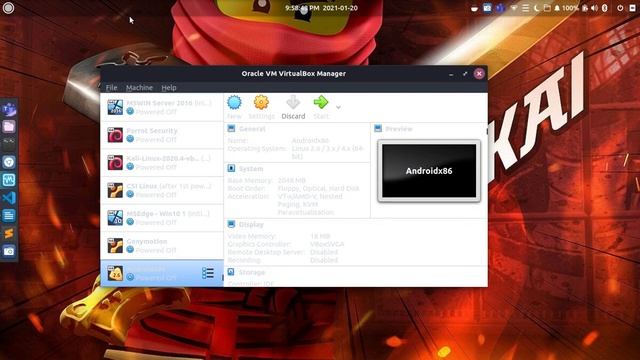Open the power menu tray icon
This screenshot has height=360, width=640.
[x=620, y=8]
